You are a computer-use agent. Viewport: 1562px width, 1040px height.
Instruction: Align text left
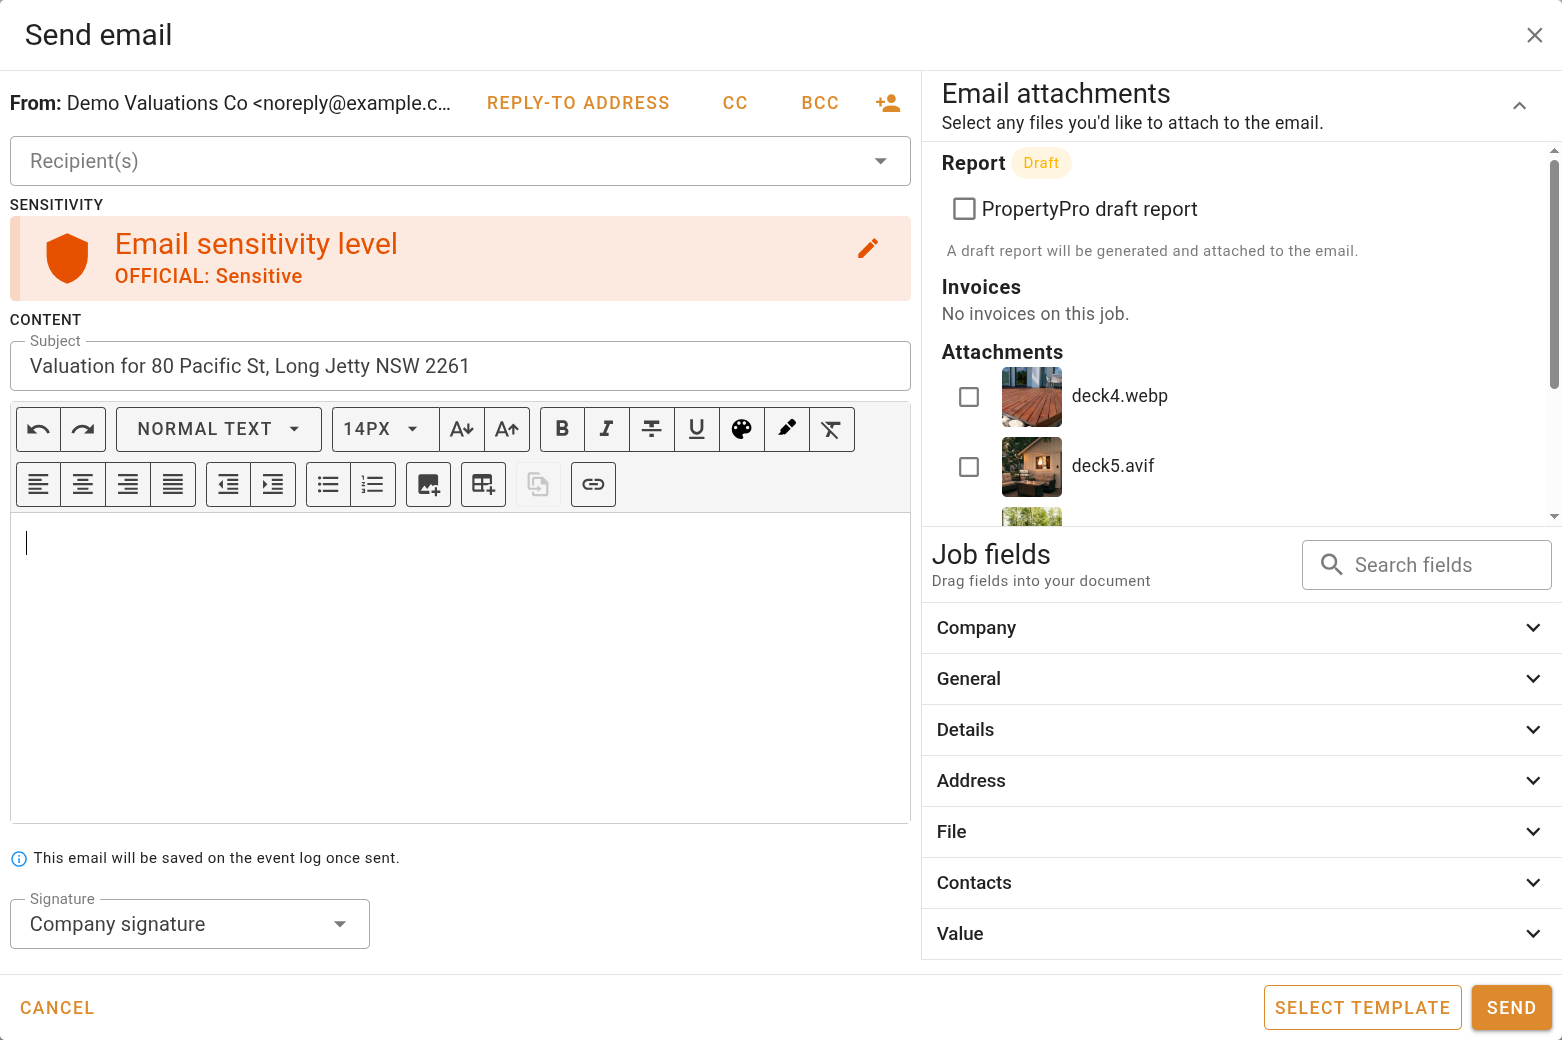(x=38, y=484)
